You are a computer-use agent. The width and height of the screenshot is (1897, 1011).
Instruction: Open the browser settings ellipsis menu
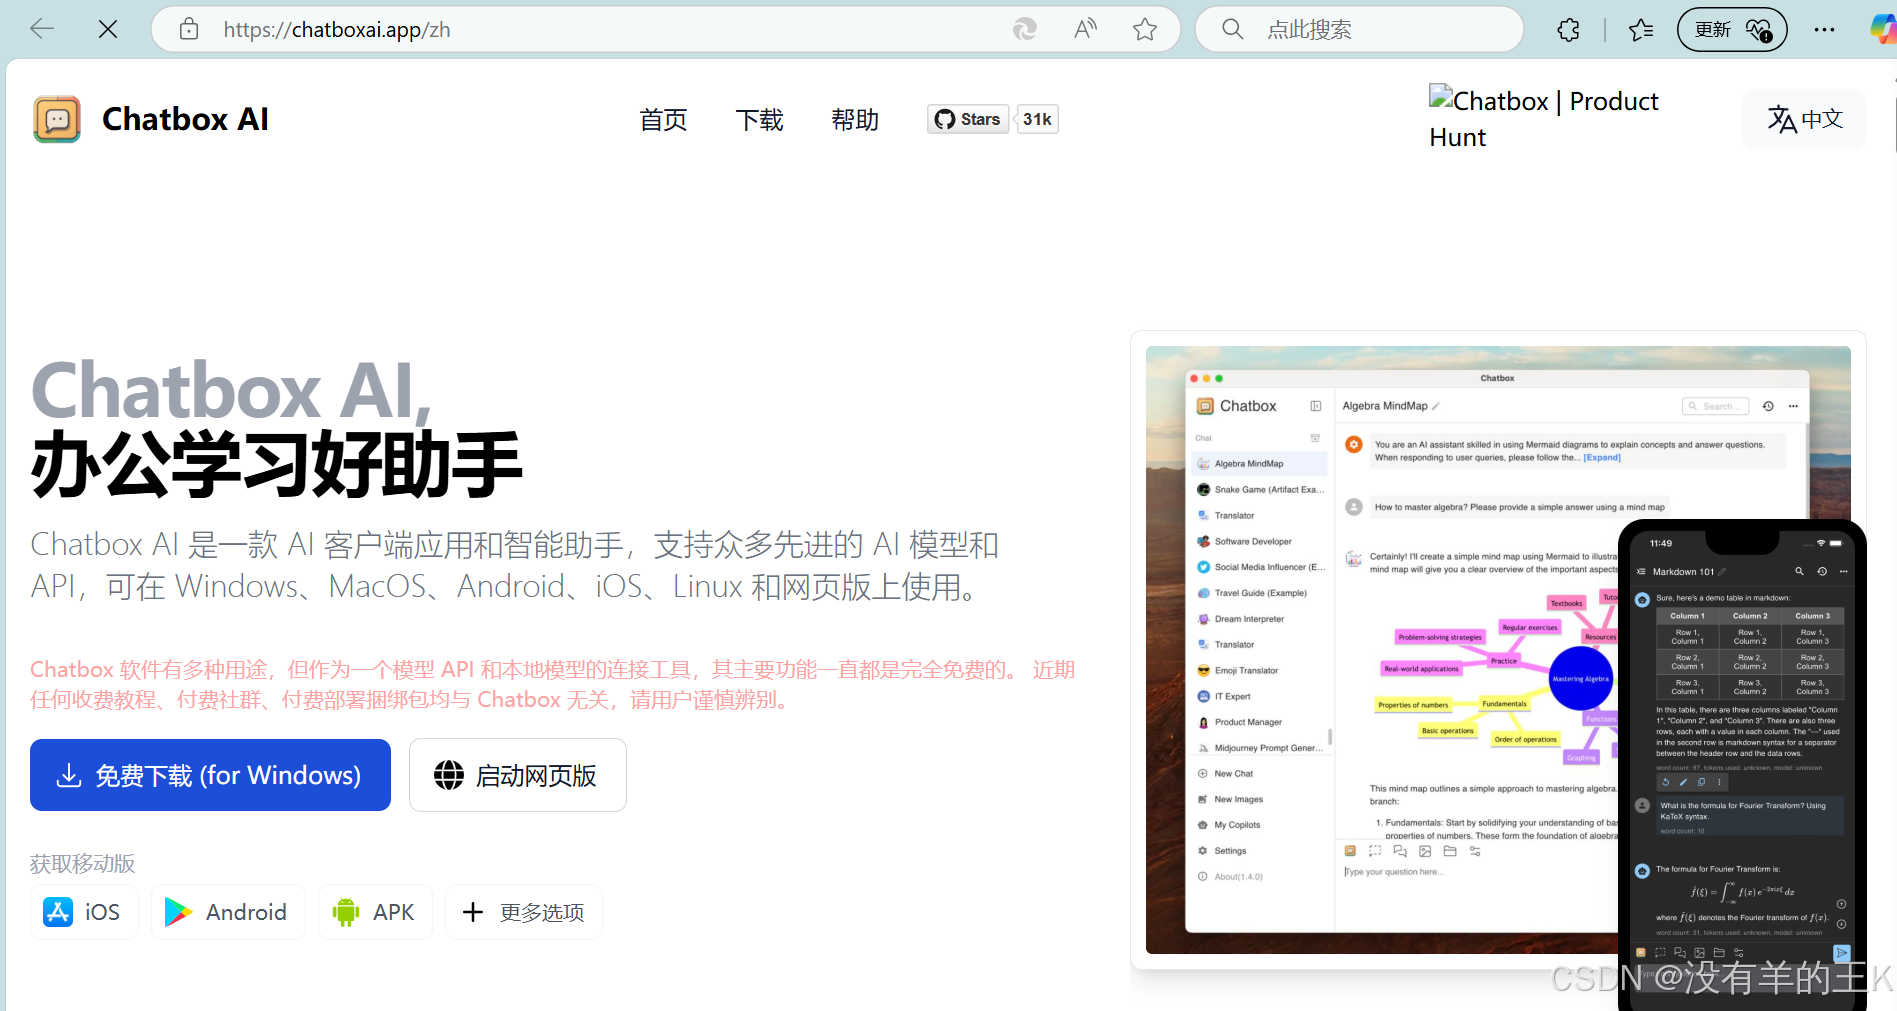coord(1824,29)
